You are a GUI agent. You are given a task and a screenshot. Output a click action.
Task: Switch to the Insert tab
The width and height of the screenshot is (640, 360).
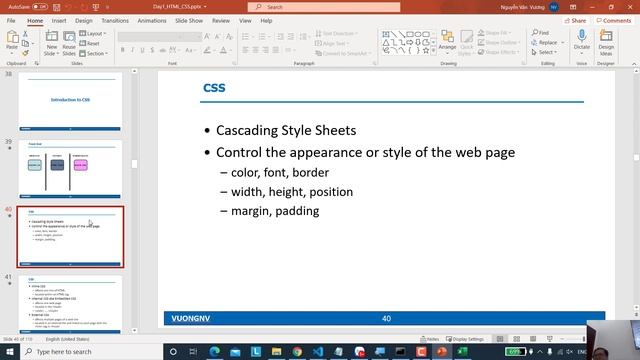[59, 20]
